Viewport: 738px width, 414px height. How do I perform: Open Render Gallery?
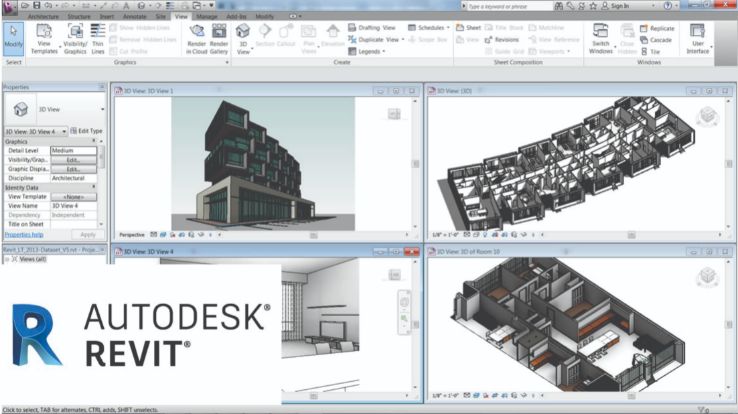point(219,39)
